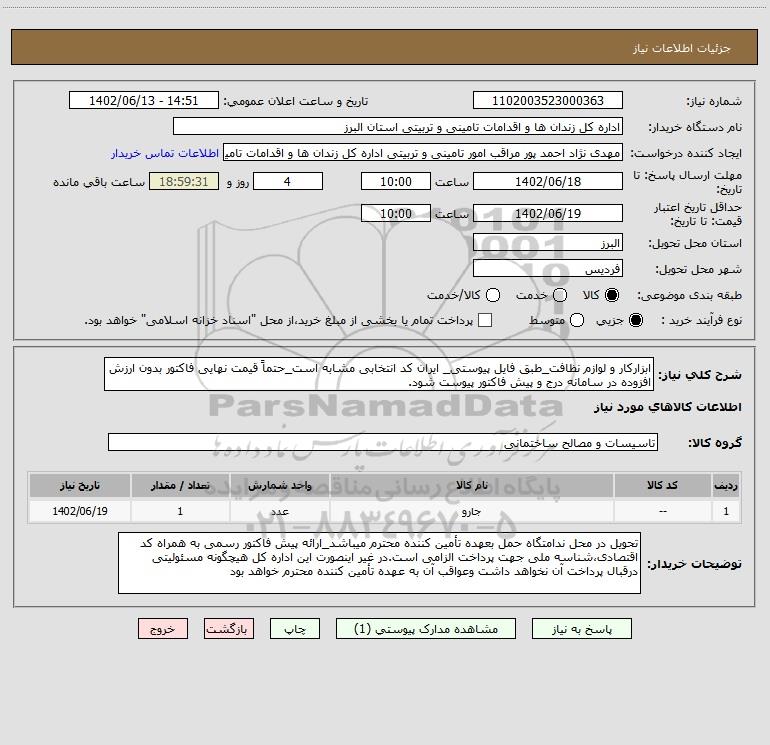
Task: Open مشاهده مدارک پیوستی (1) button
Action: 426,629
